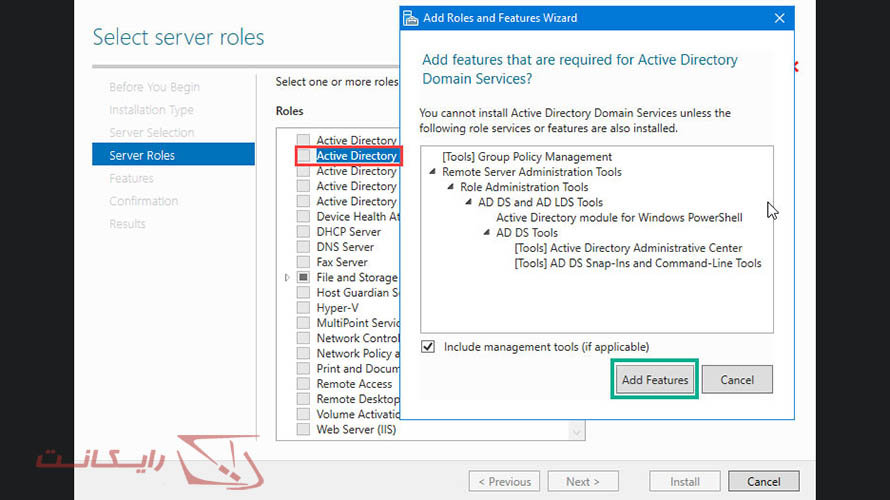Click the roles list scroll-down arrow

point(577,430)
